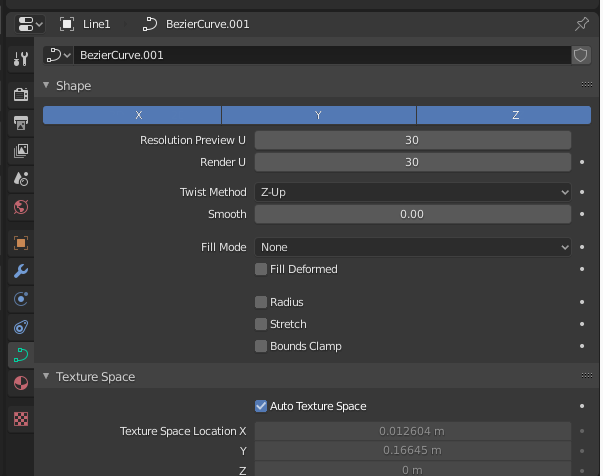Click the Smooth value field

click(x=413, y=214)
